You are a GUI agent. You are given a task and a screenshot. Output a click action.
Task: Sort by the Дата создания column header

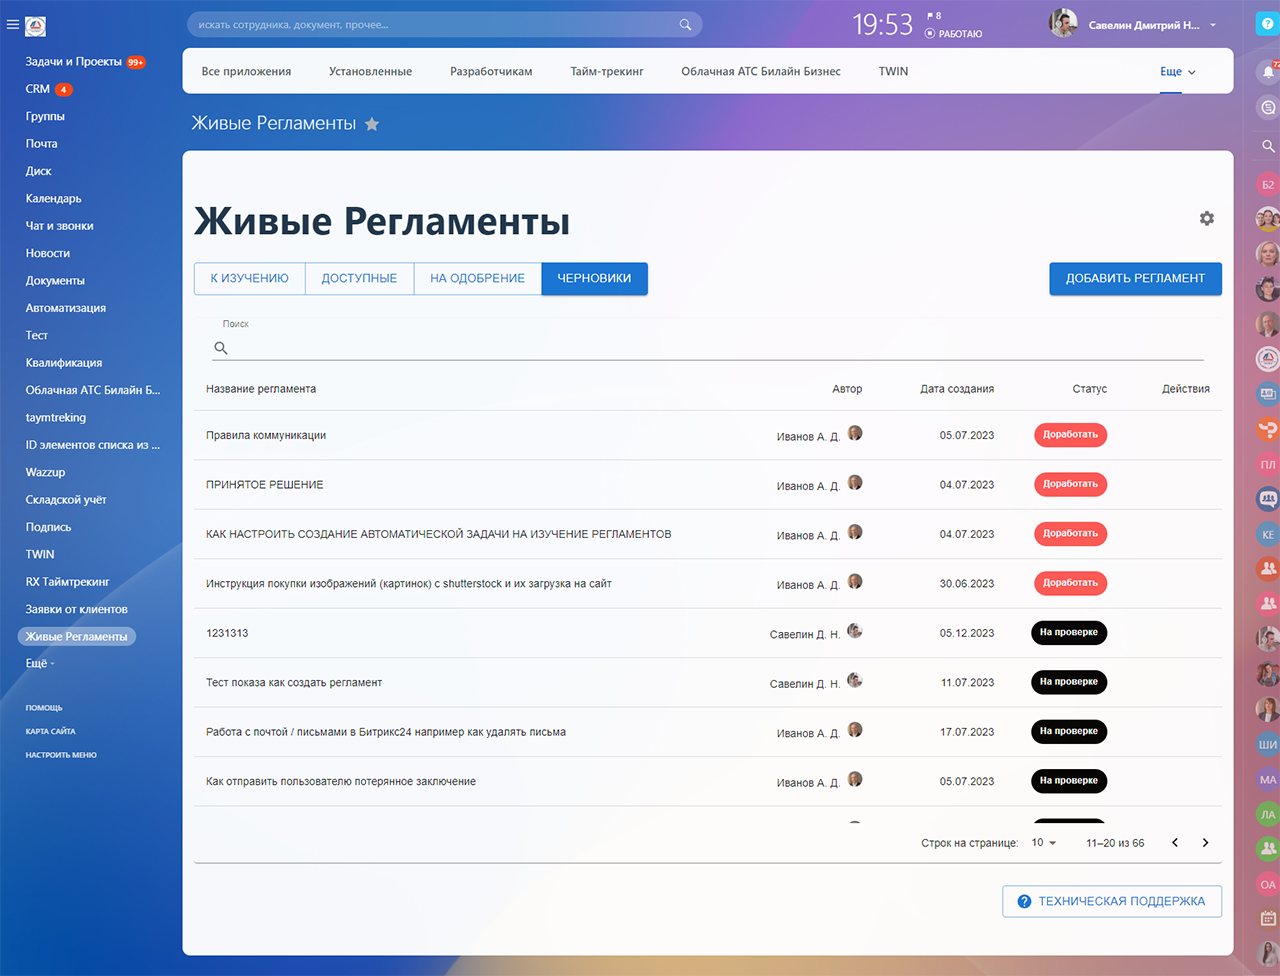(x=957, y=389)
